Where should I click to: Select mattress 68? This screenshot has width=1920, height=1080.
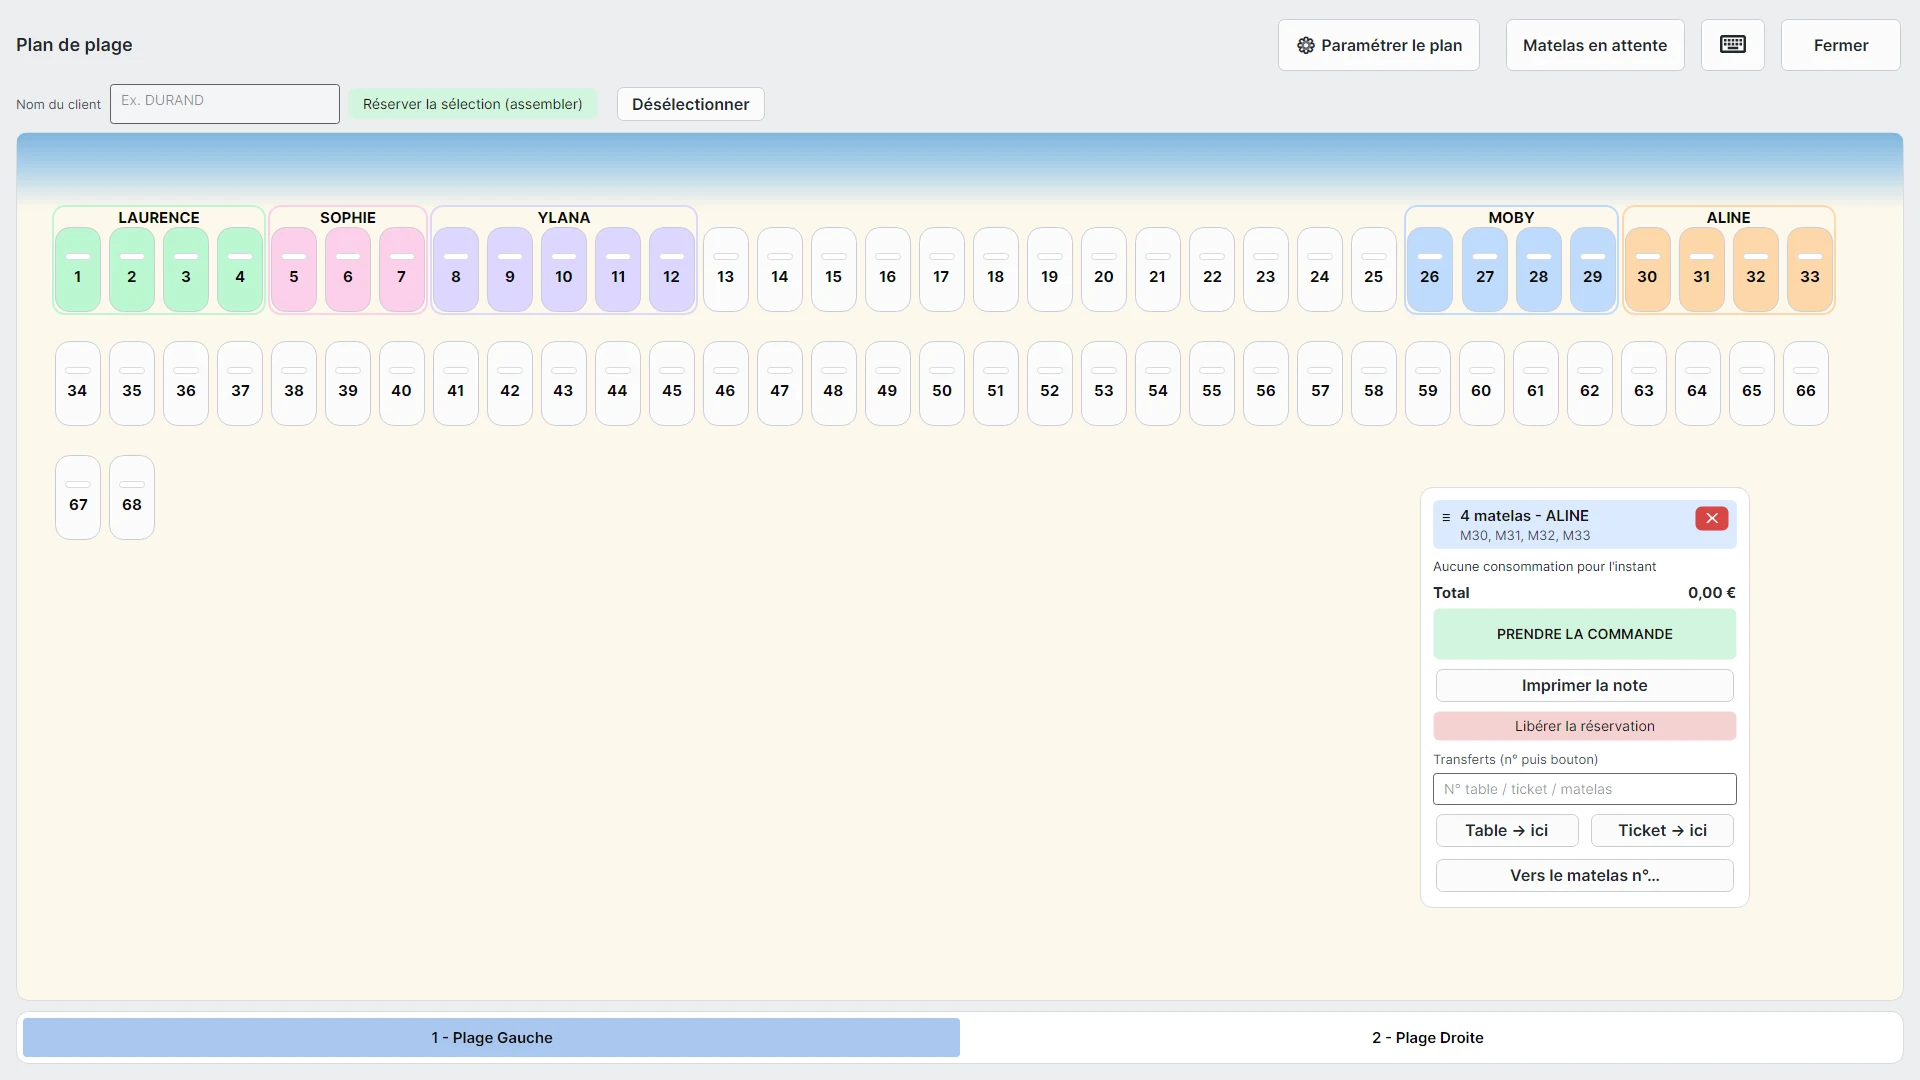tap(132, 497)
